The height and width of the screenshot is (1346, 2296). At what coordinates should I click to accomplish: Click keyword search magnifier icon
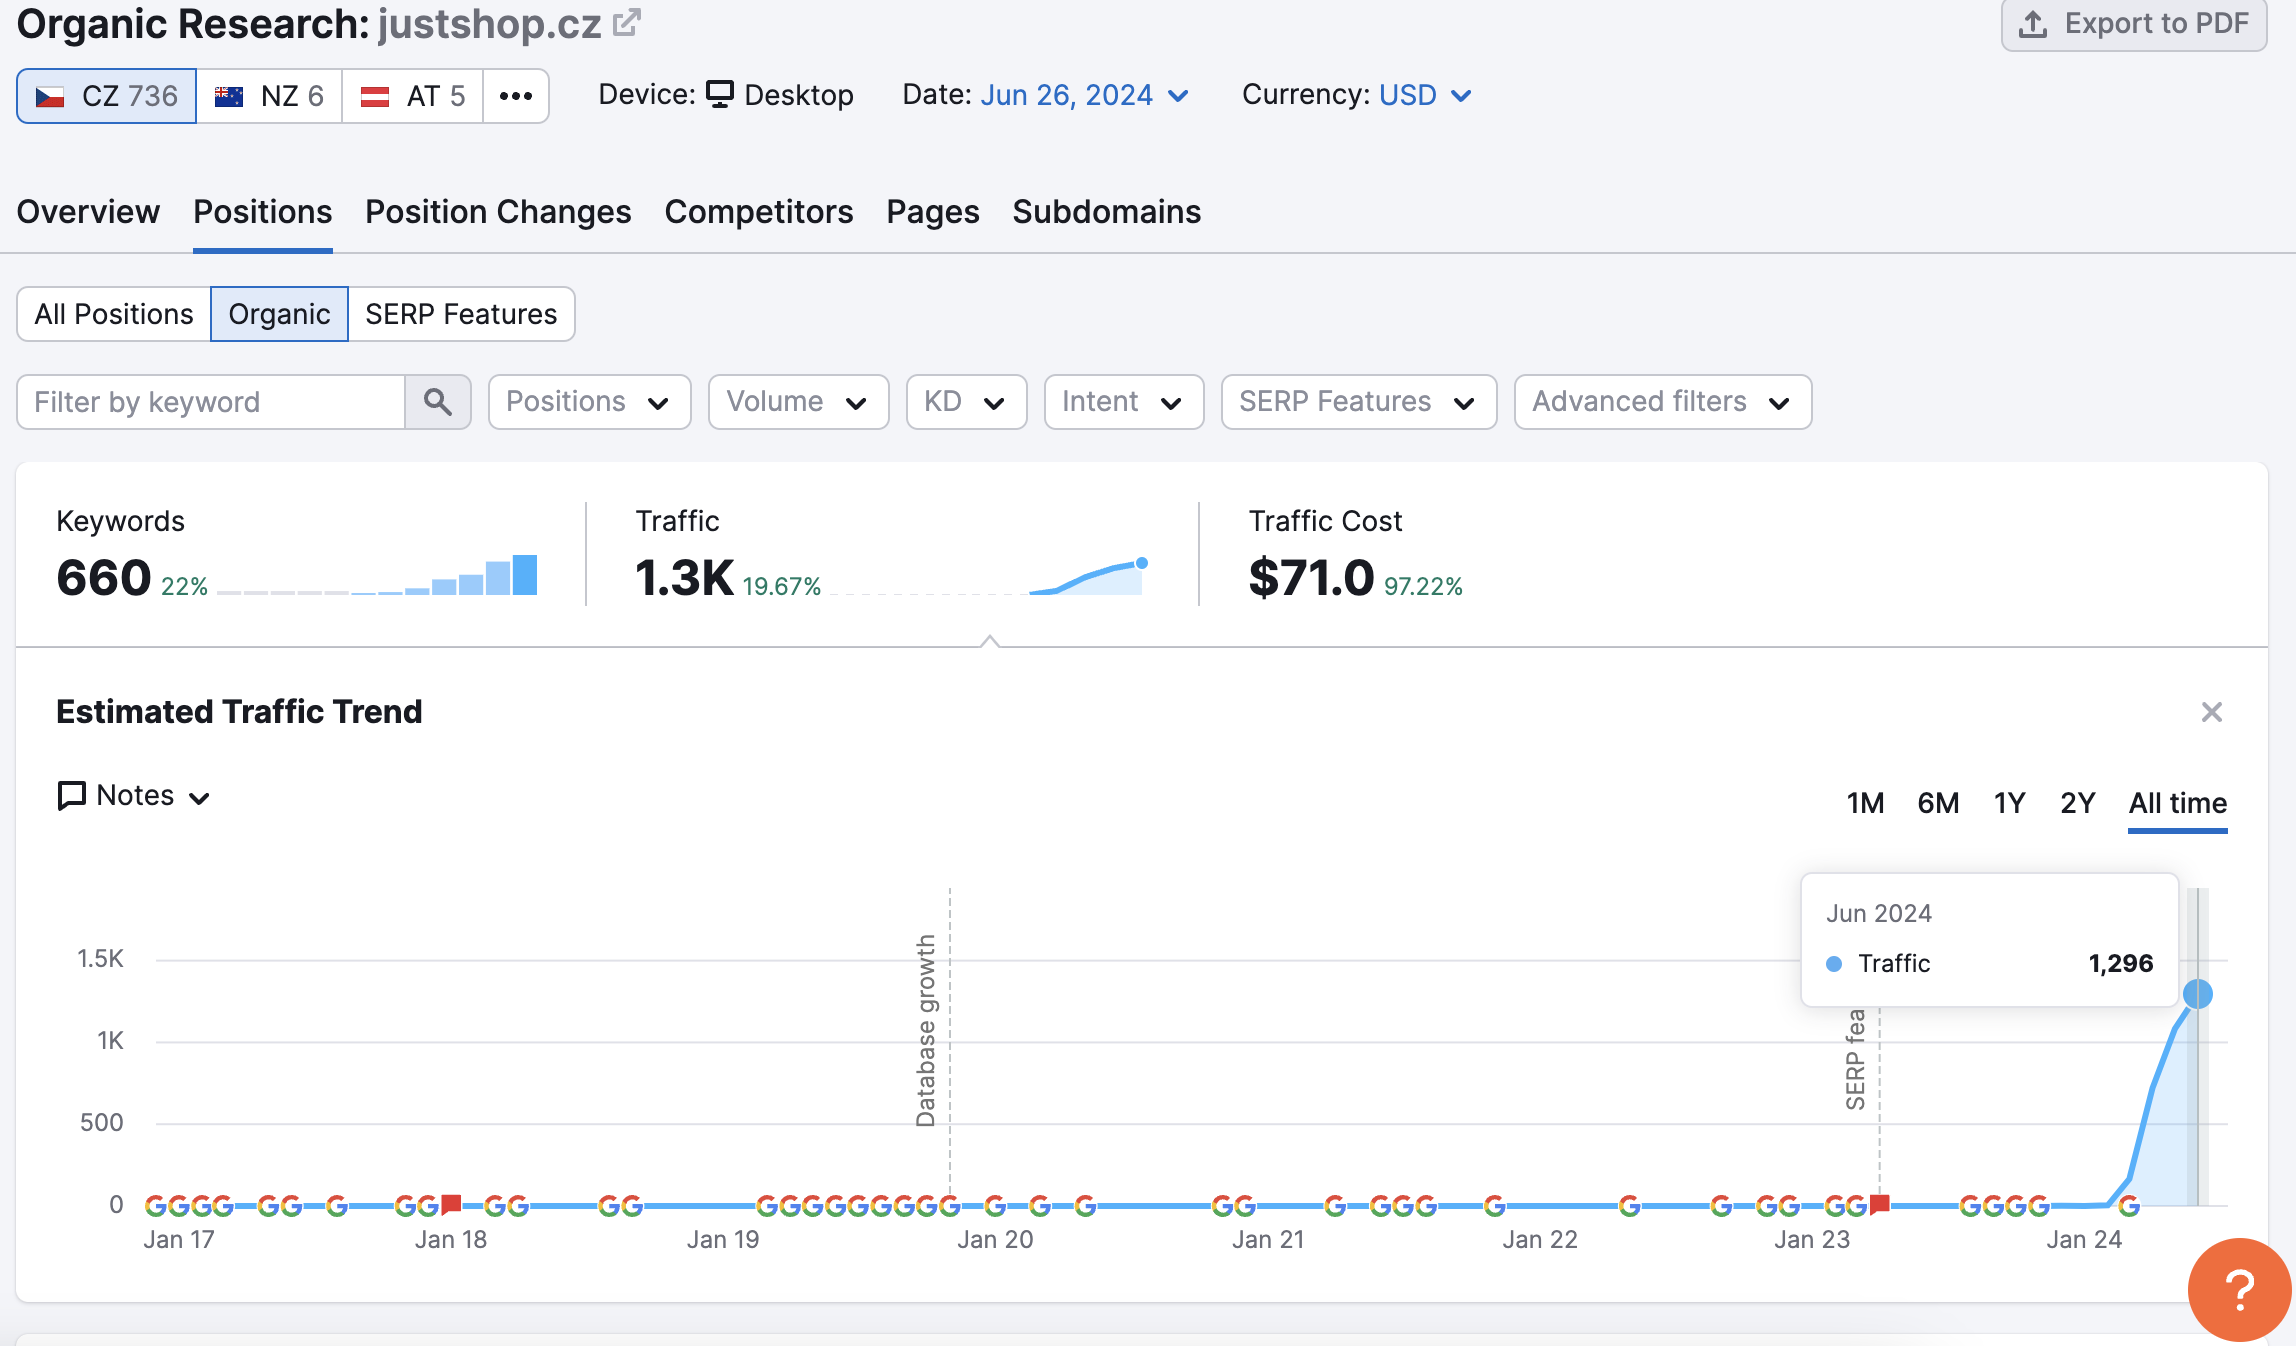(438, 402)
